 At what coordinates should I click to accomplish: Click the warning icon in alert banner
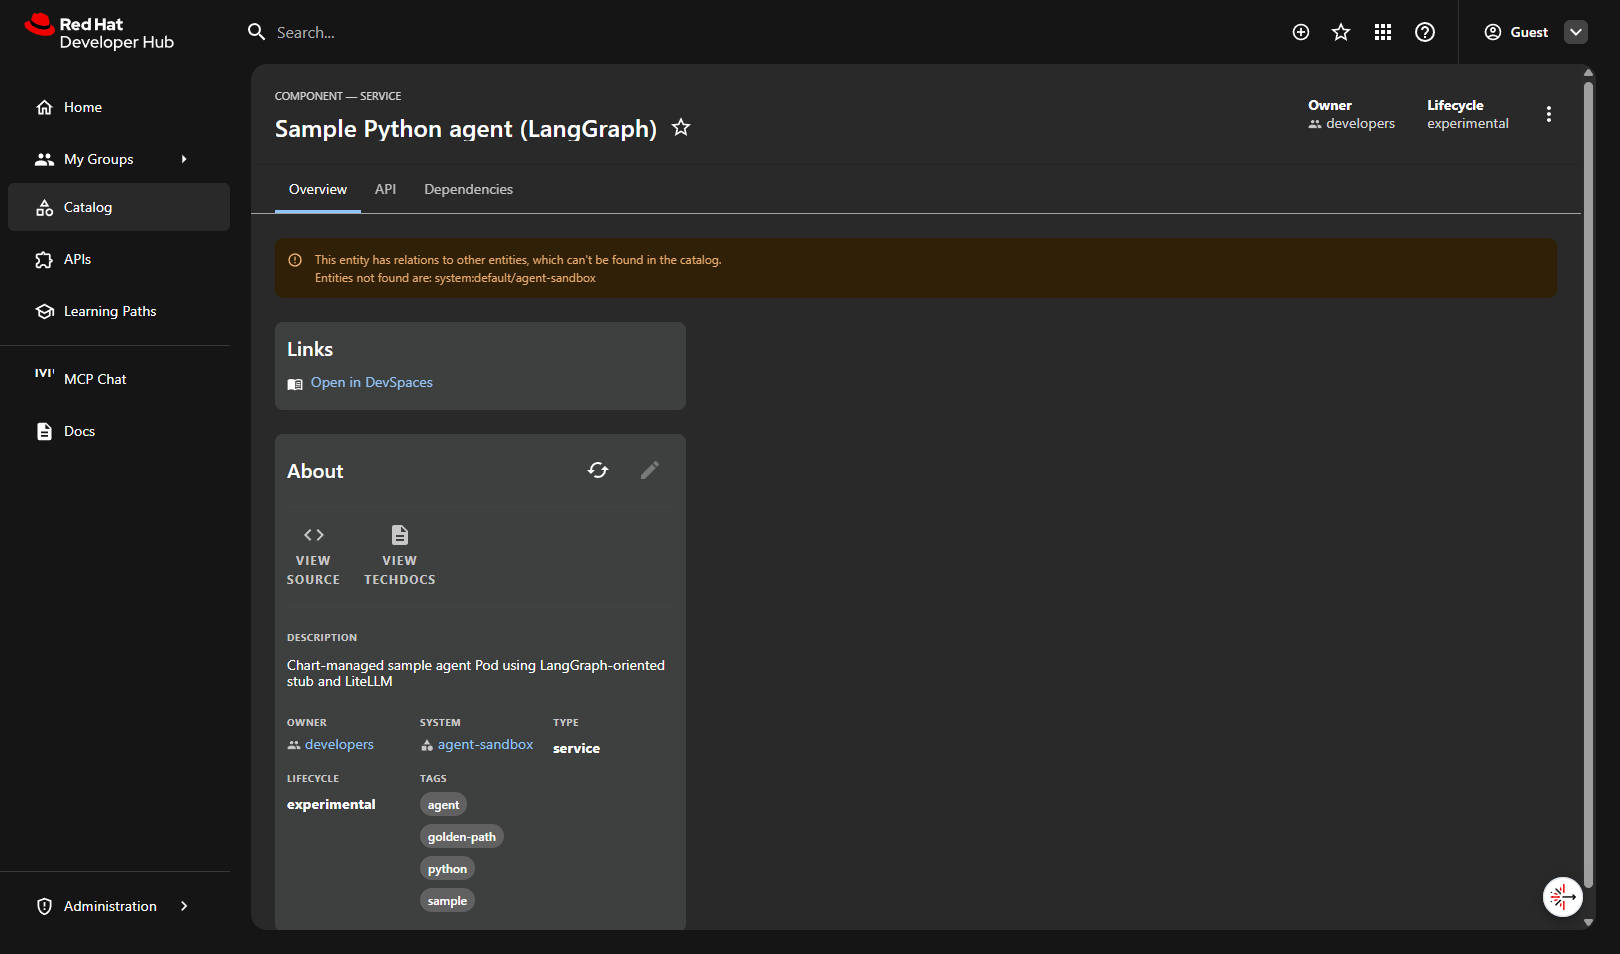[295, 260]
